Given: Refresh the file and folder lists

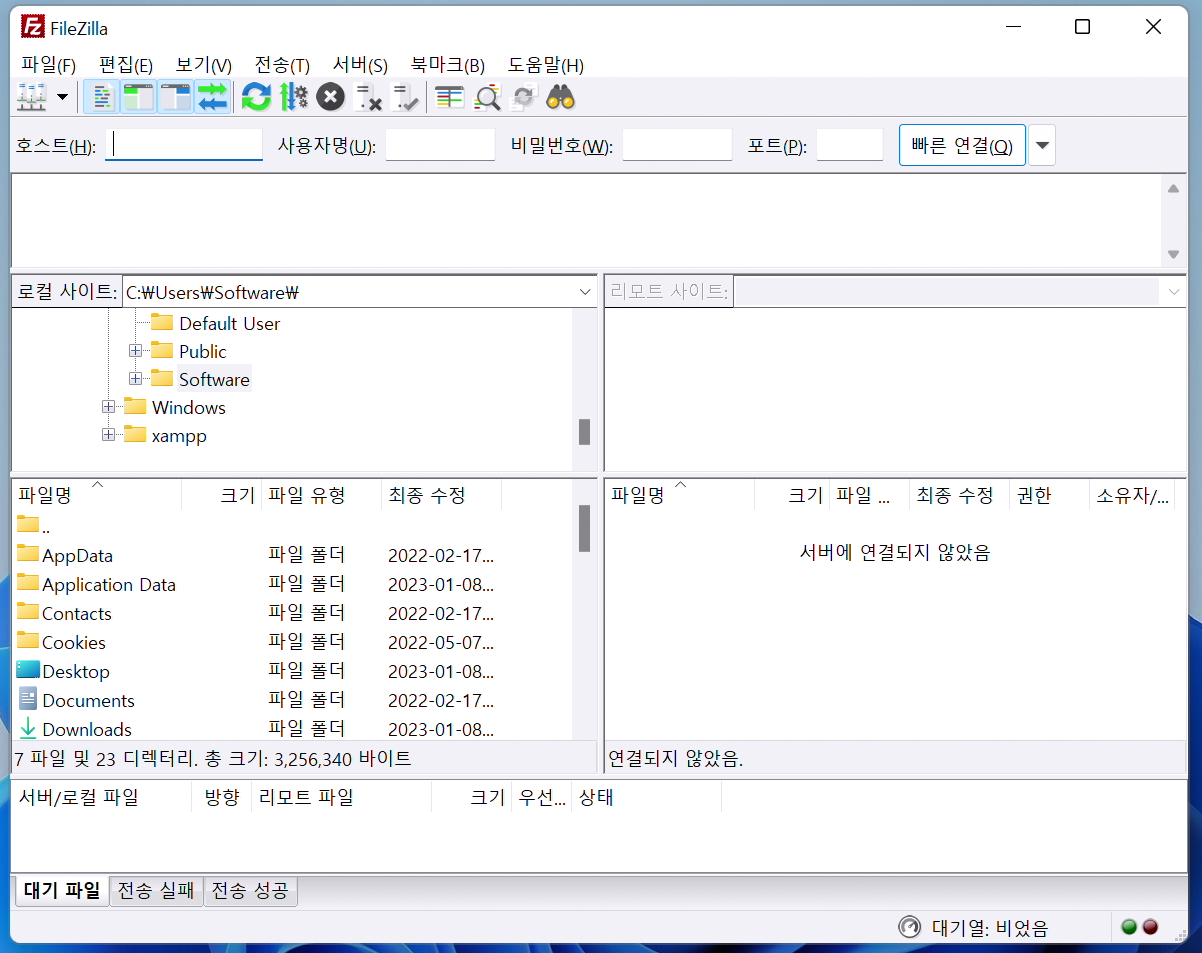Looking at the screenshot, I should [256, 97].
